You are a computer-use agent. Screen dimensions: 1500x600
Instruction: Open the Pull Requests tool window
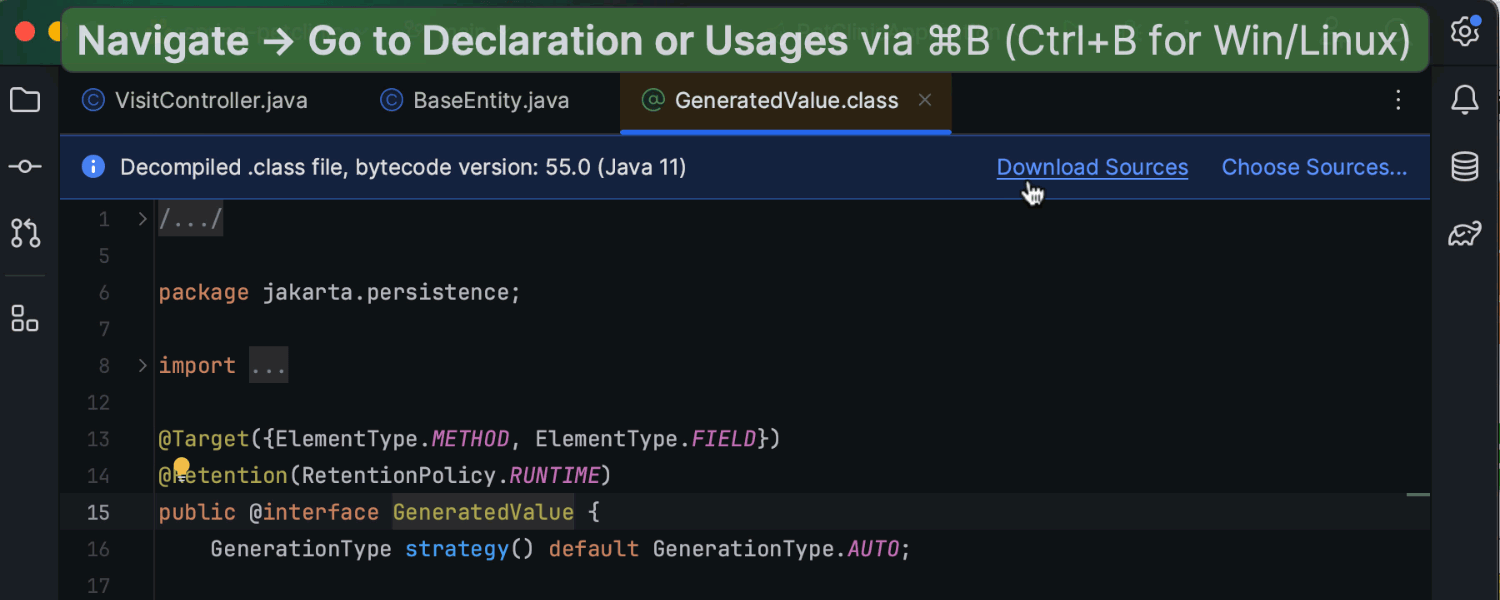(25, 233)
